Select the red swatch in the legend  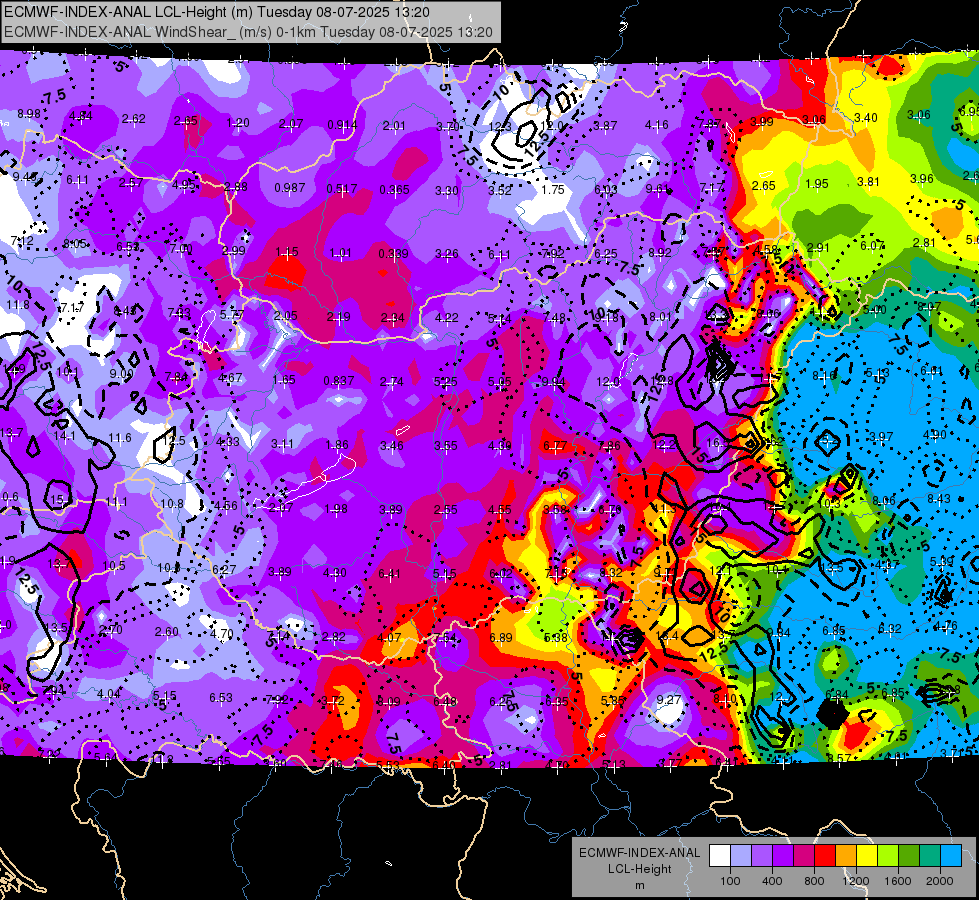pos(825,856)
